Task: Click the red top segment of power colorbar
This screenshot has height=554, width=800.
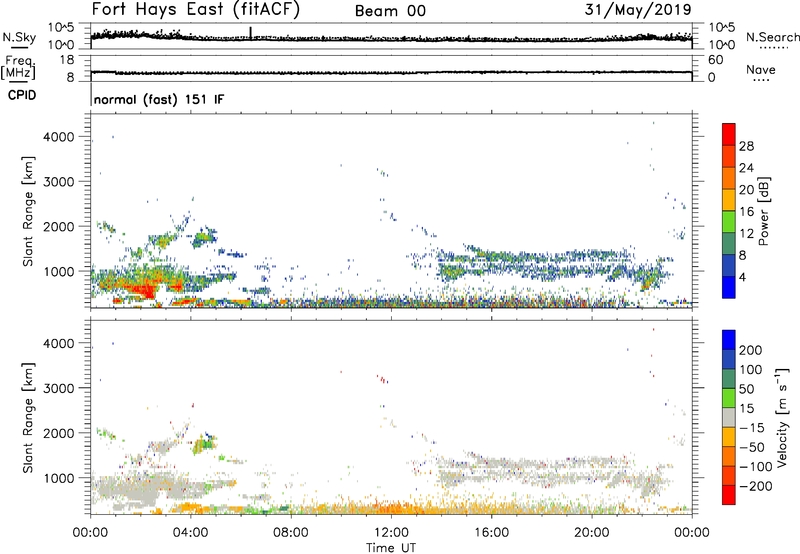Action: click(729, 135)
